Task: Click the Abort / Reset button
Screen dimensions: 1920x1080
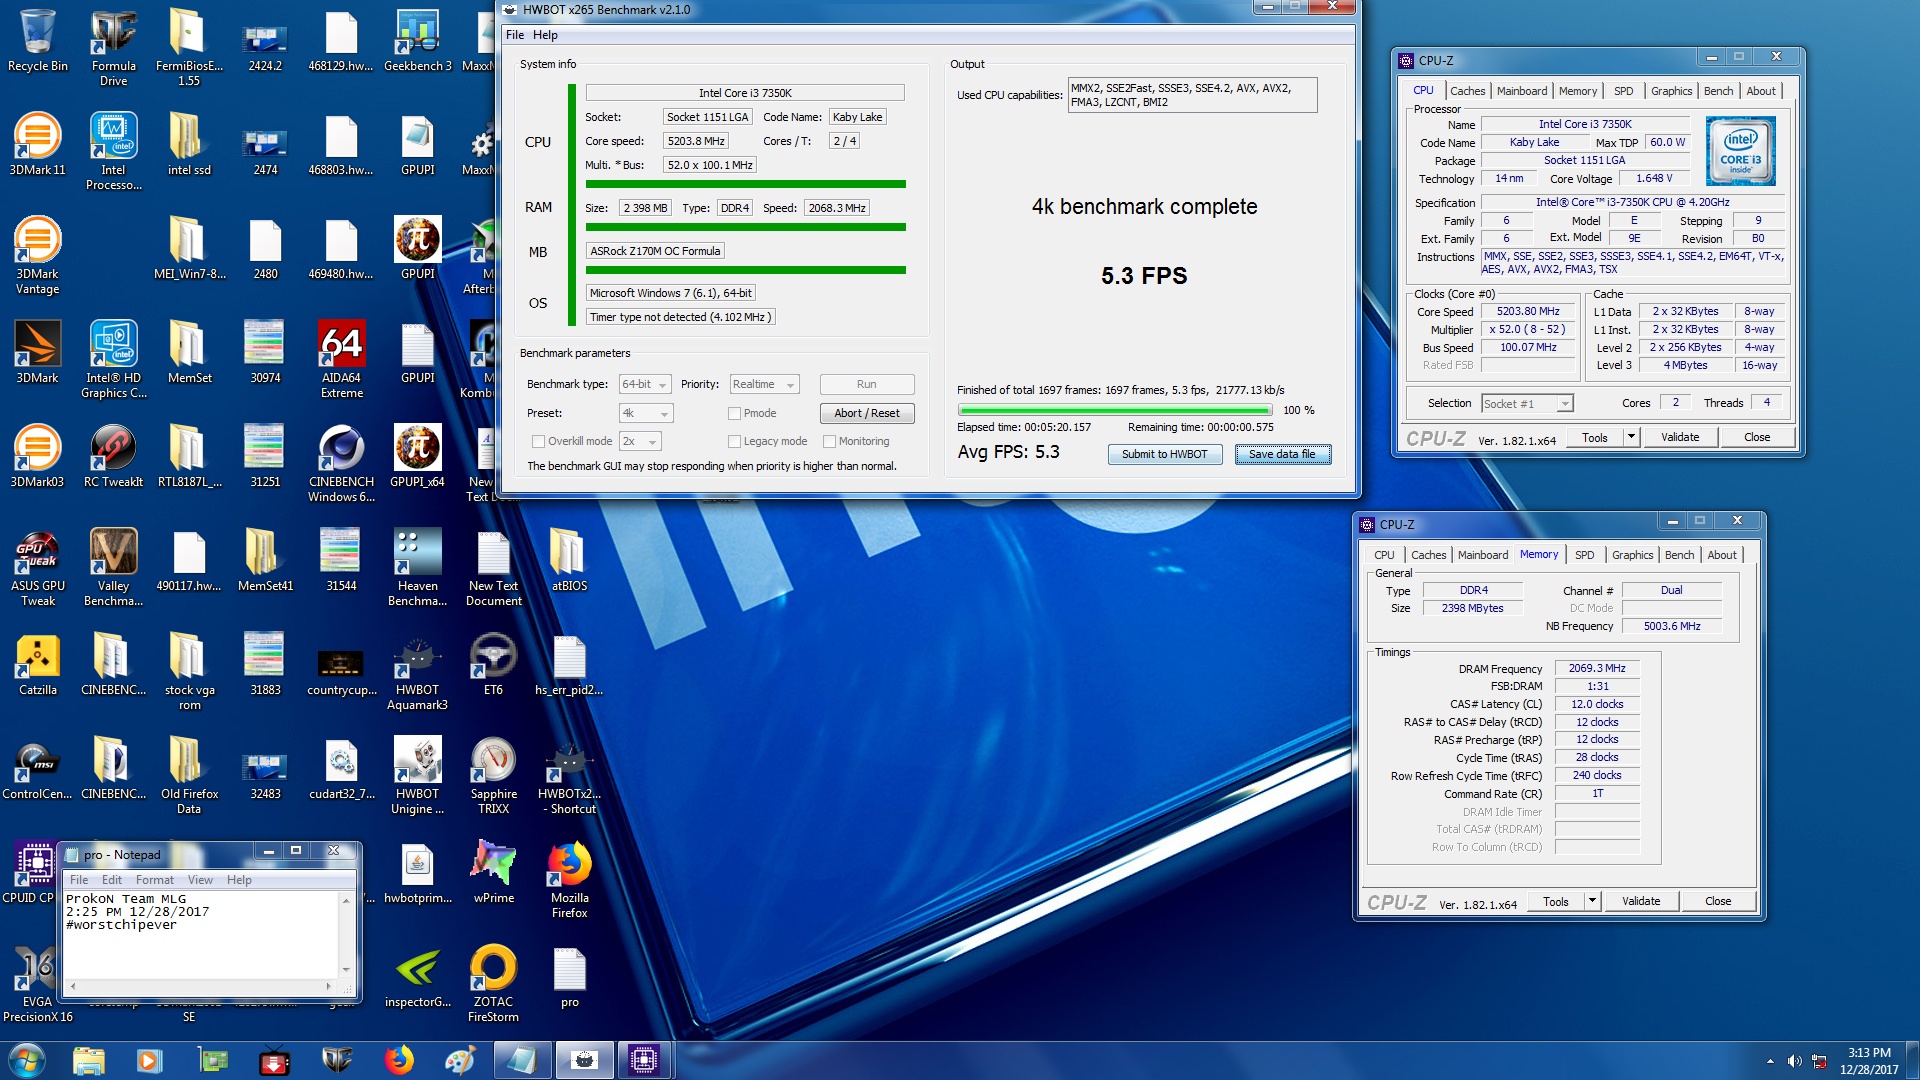Action: click(x=867, y=413)
